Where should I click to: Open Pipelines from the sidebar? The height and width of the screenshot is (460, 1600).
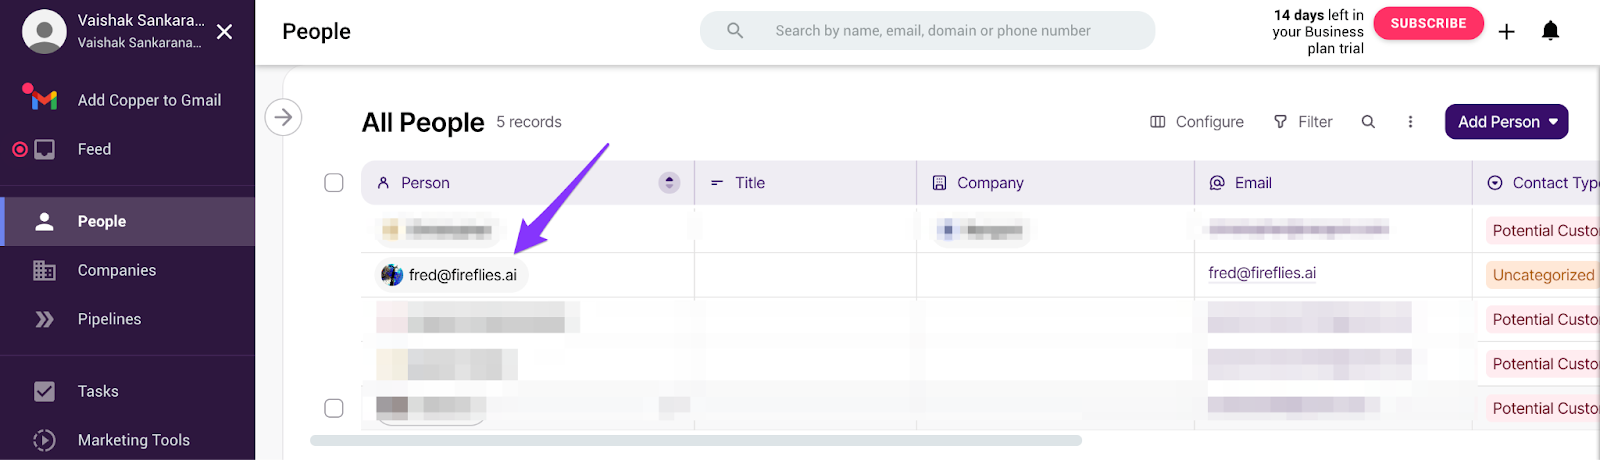[x=109, y=319]
